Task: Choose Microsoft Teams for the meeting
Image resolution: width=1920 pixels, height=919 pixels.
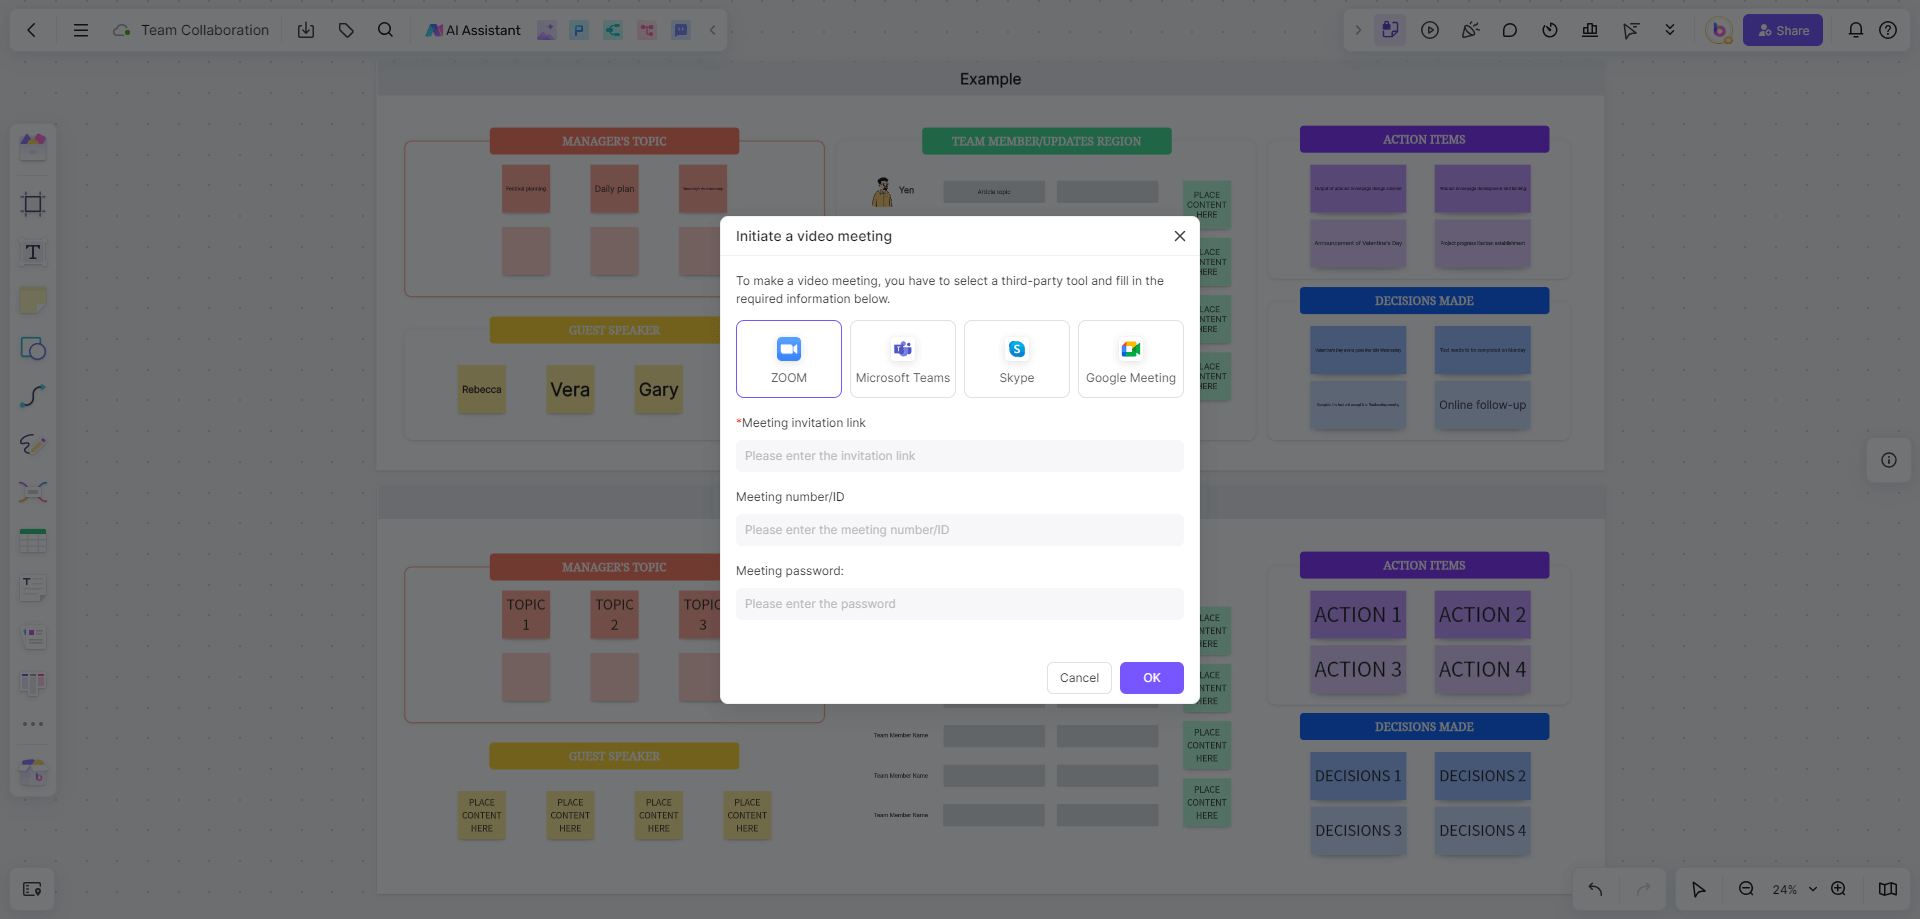Action: tap(903, 359)
